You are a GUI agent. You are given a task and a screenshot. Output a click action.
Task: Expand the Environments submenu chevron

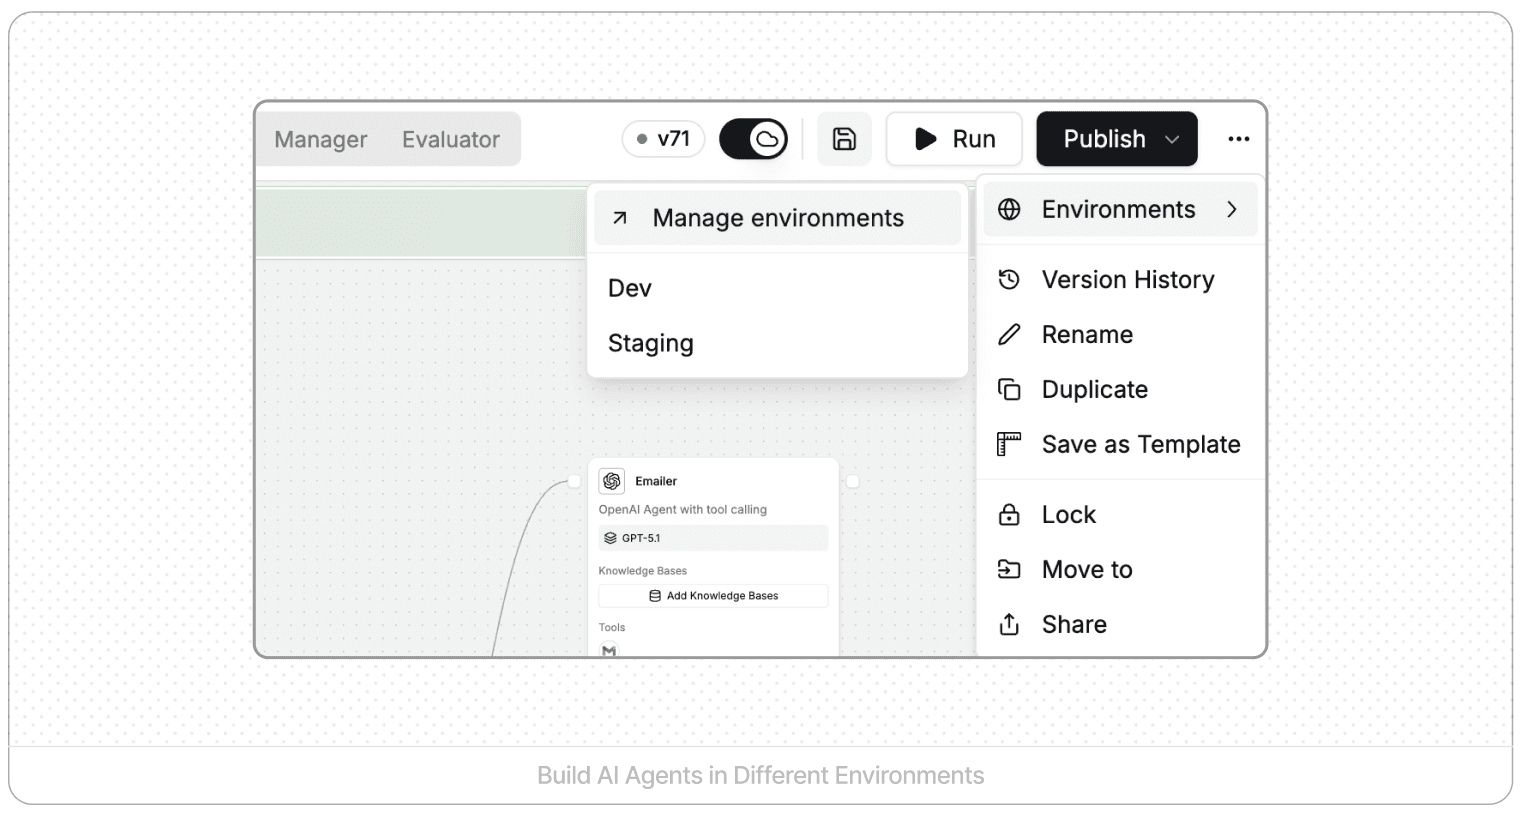pyautogui.click(x=1232, y=209)
